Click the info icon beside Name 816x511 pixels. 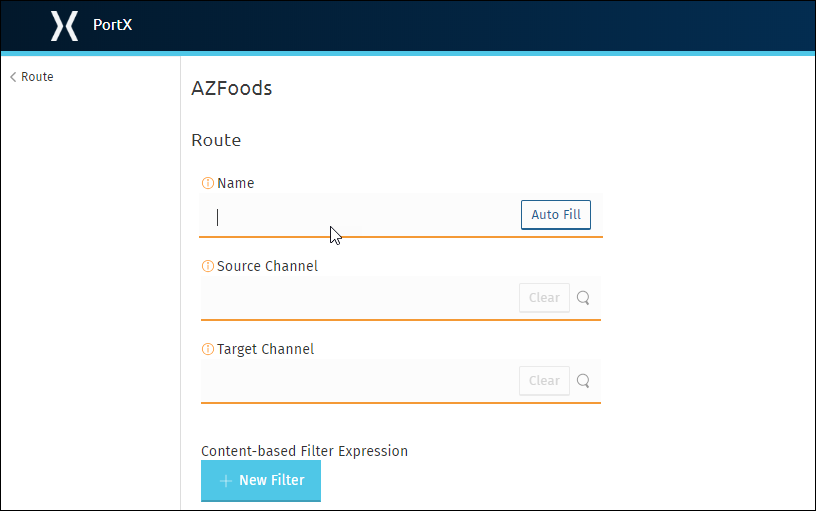[x=208, y=183]
